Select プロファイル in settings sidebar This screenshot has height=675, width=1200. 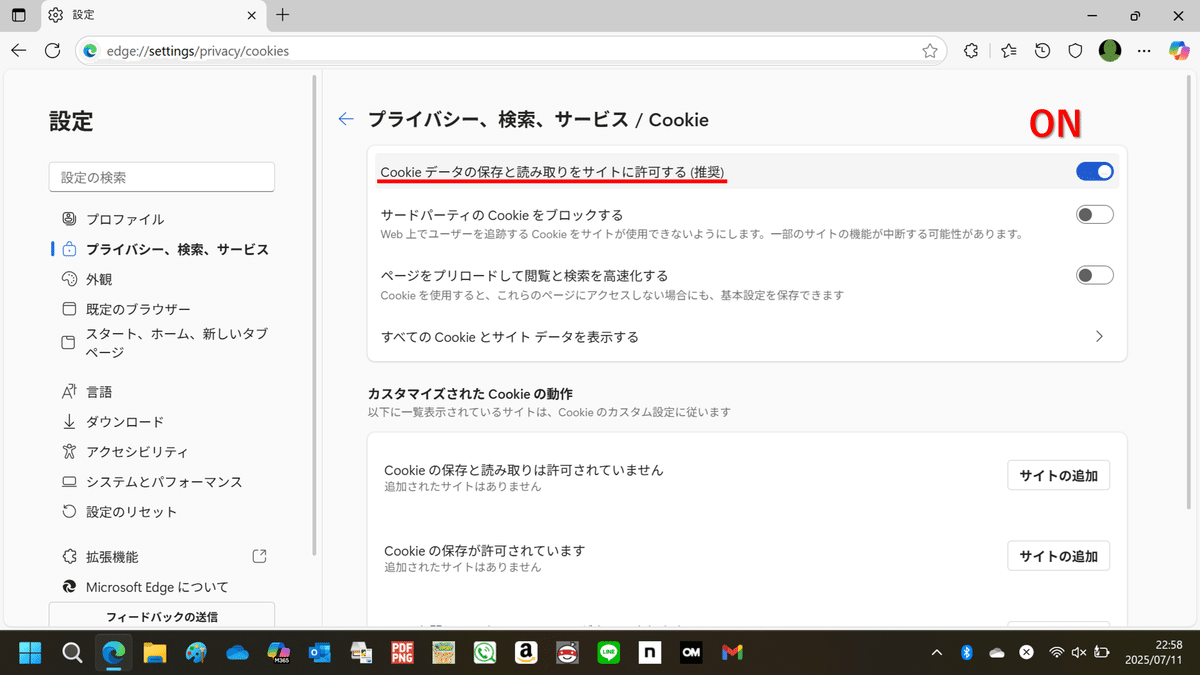click(x=125, y=219)
